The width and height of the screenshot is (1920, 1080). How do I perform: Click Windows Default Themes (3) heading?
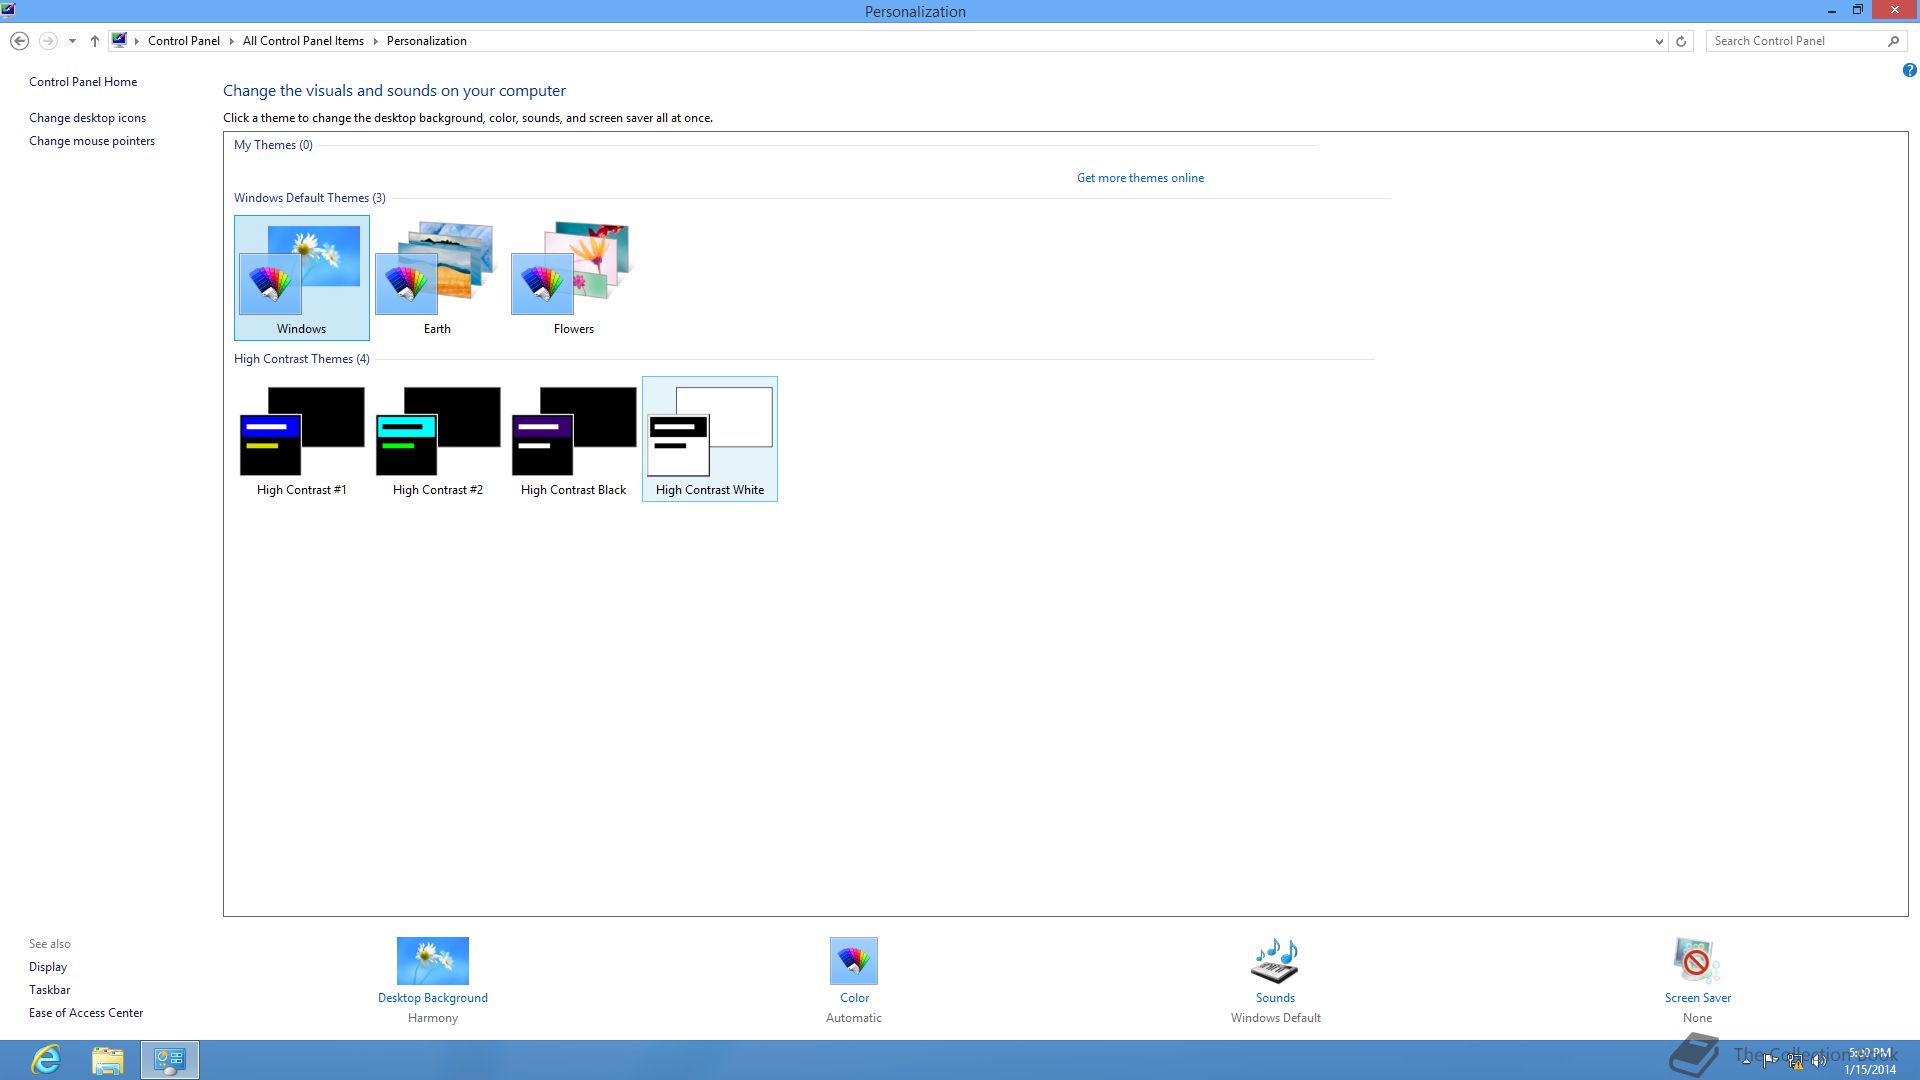tap(310, 198)
